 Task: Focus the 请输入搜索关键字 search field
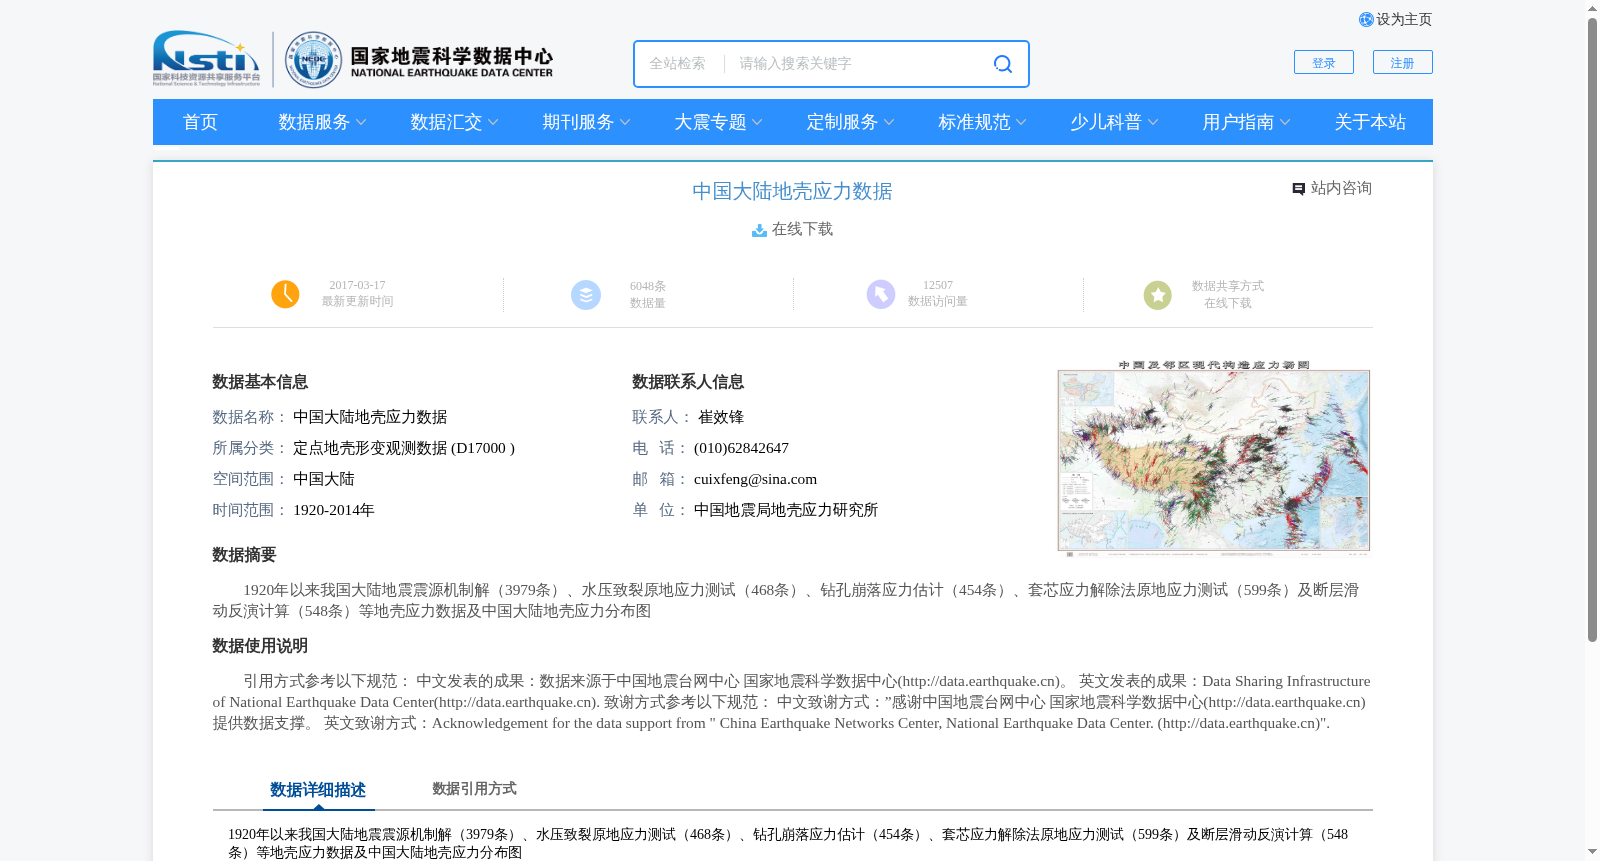(x=860, y=64)
